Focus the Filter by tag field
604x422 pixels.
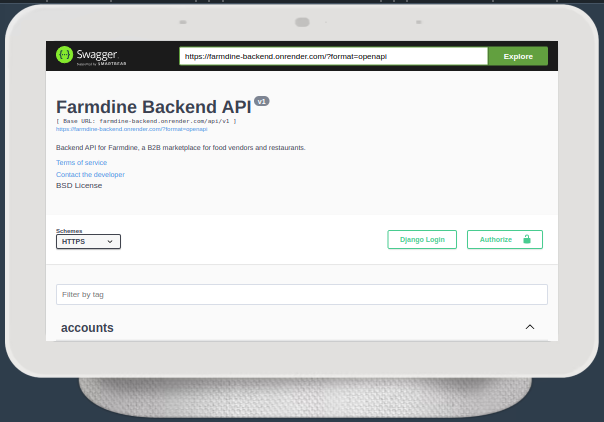[302, 295]
